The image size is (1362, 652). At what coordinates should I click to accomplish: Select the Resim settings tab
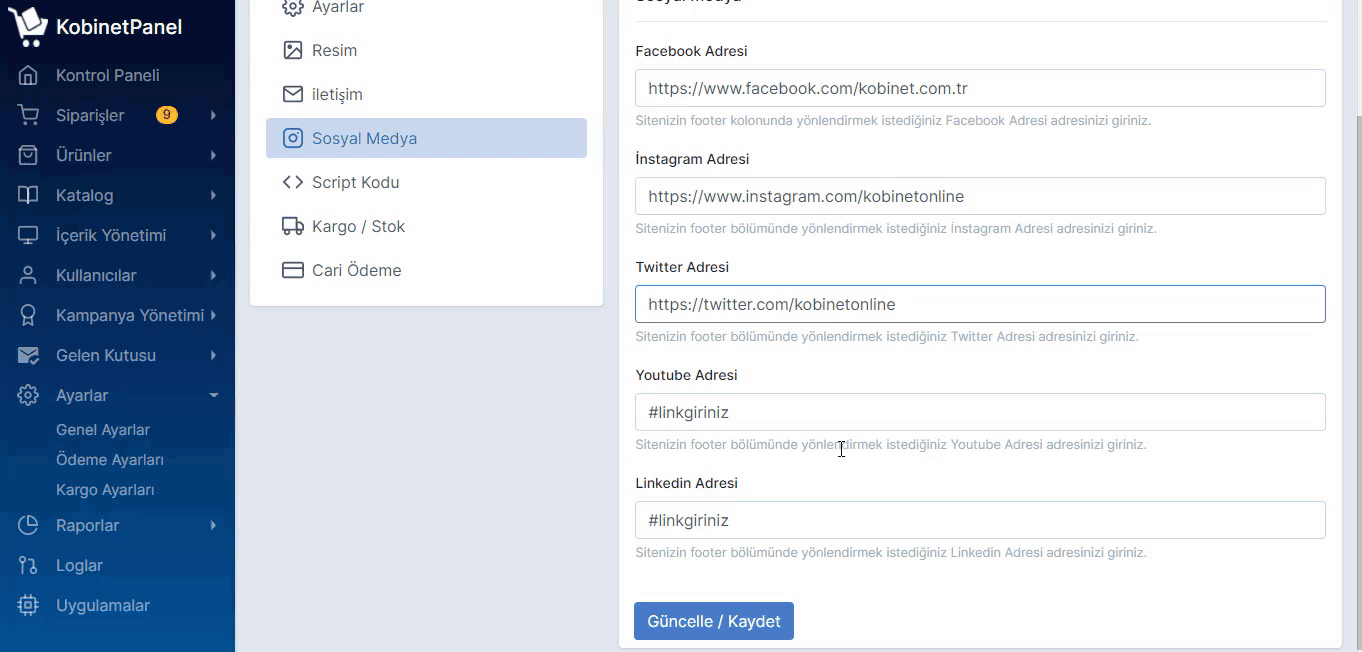coord(426,50)
